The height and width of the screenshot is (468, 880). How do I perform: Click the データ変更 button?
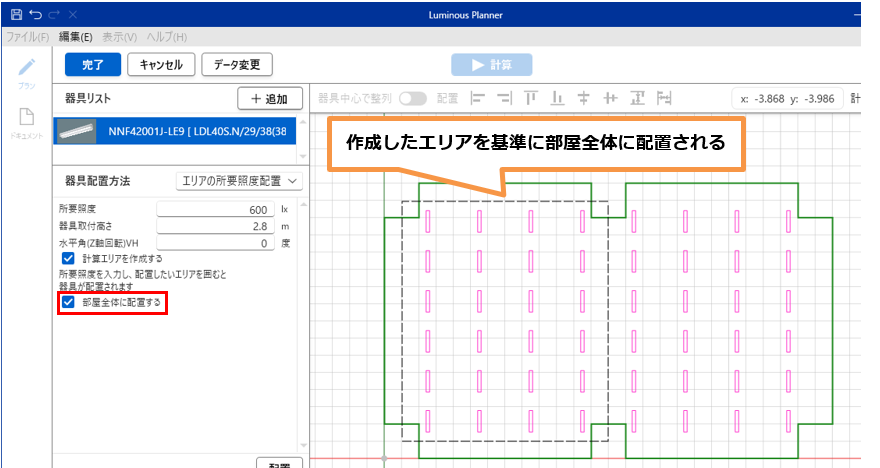[237, 64]
